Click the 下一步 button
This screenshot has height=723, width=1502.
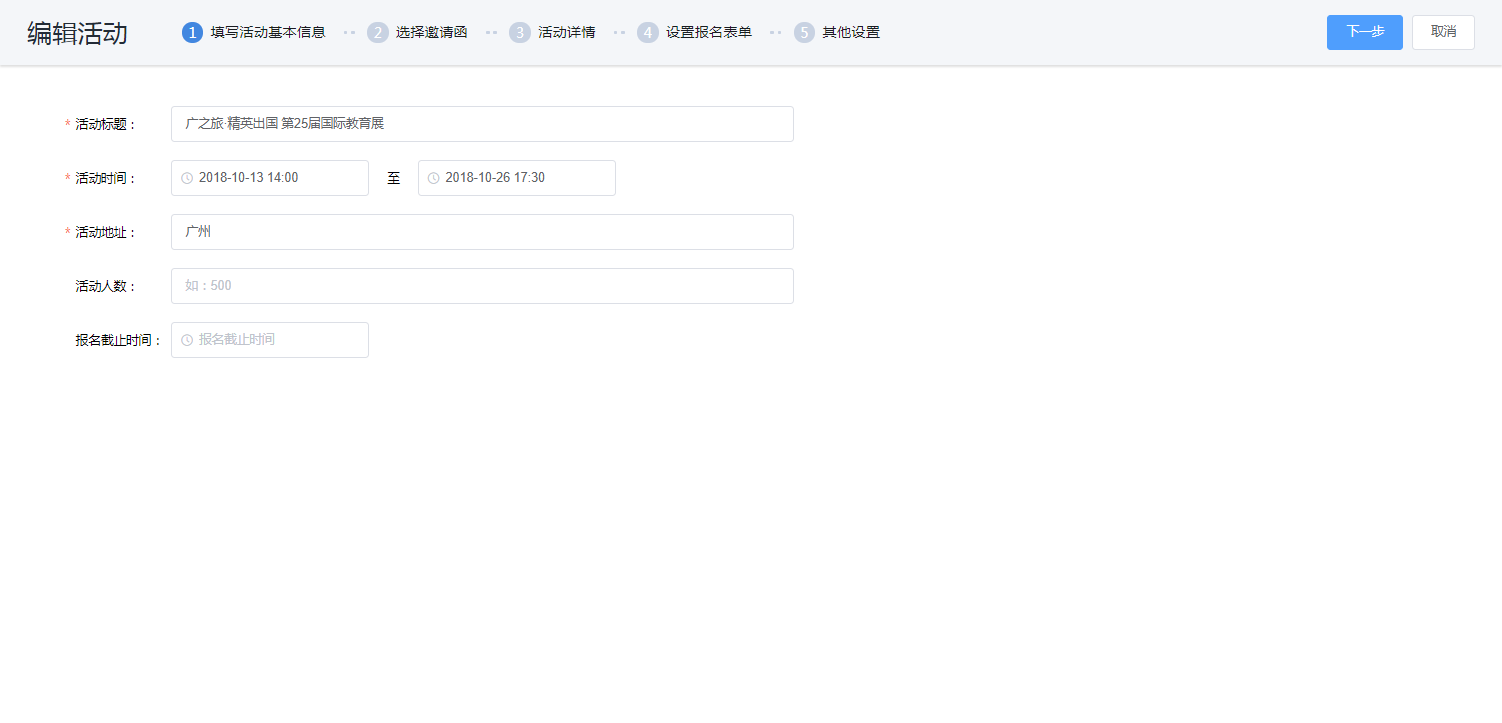(x=1364, y=32)
